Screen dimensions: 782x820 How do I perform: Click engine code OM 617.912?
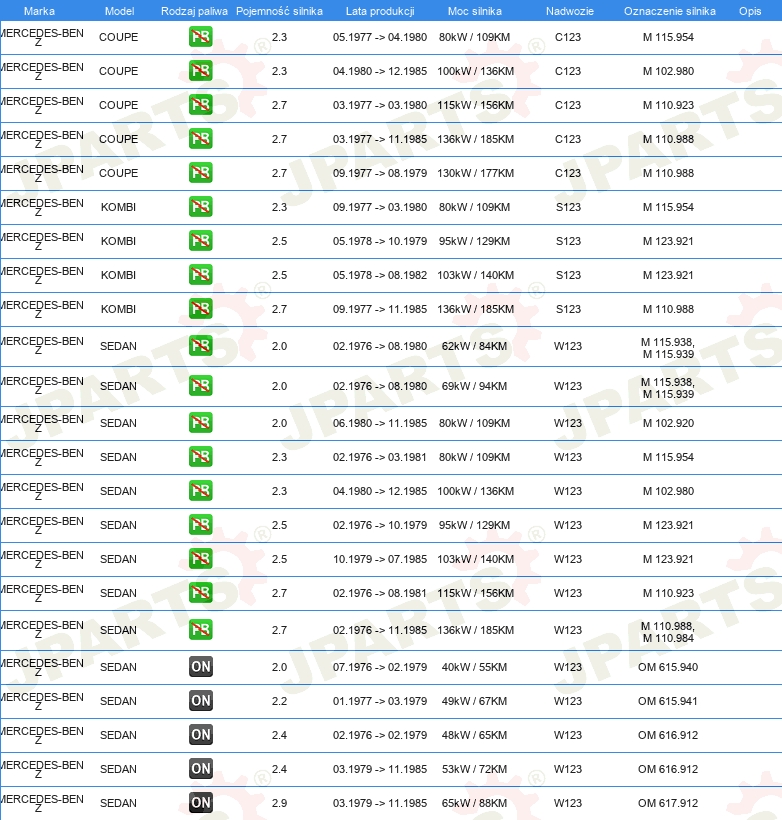[x=668, y=803]
